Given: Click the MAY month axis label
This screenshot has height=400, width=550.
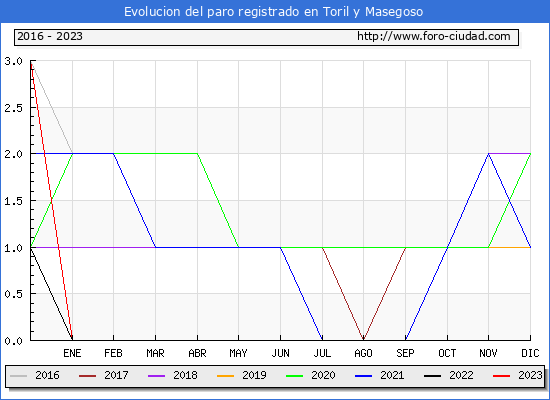Looking at the screenshot, I should (x=239, y=353).
